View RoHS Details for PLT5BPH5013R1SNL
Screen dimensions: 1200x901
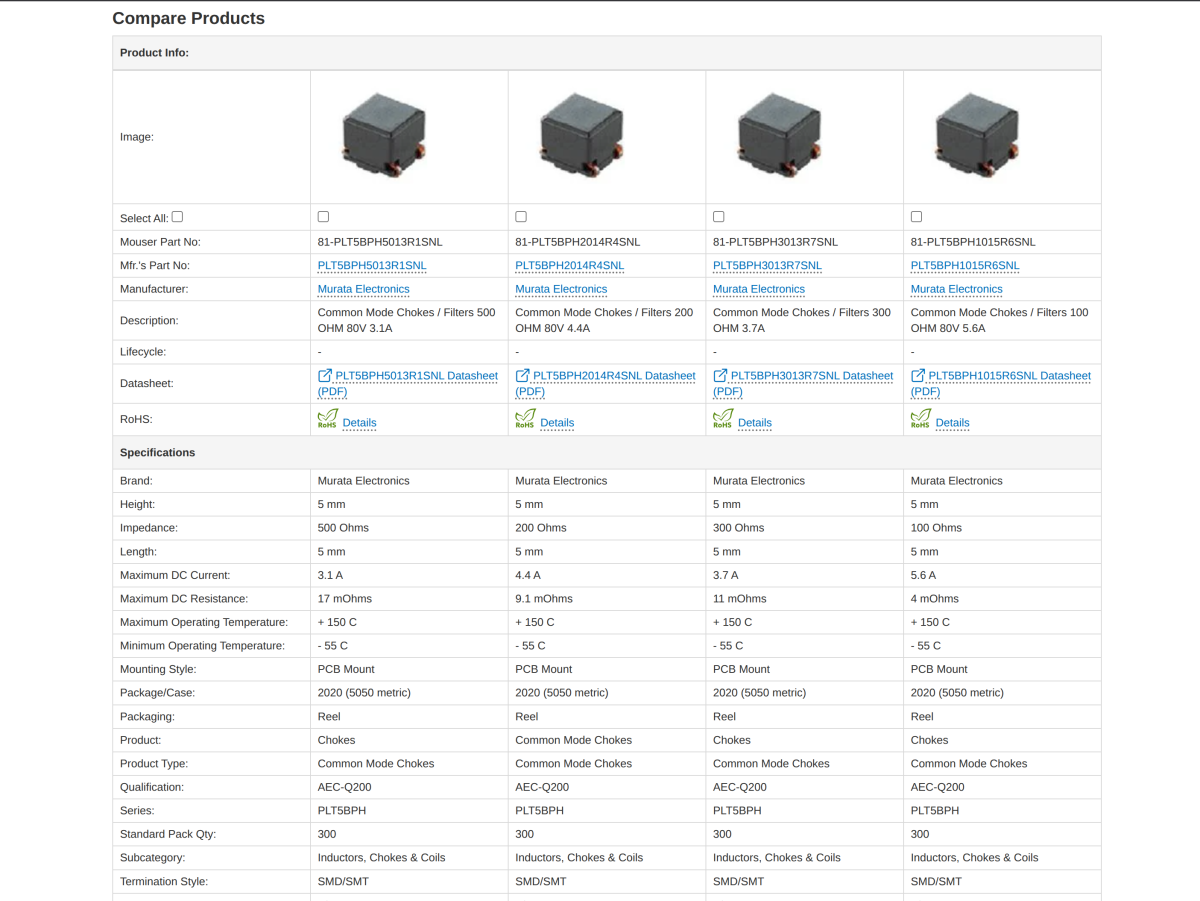[360, 423]
